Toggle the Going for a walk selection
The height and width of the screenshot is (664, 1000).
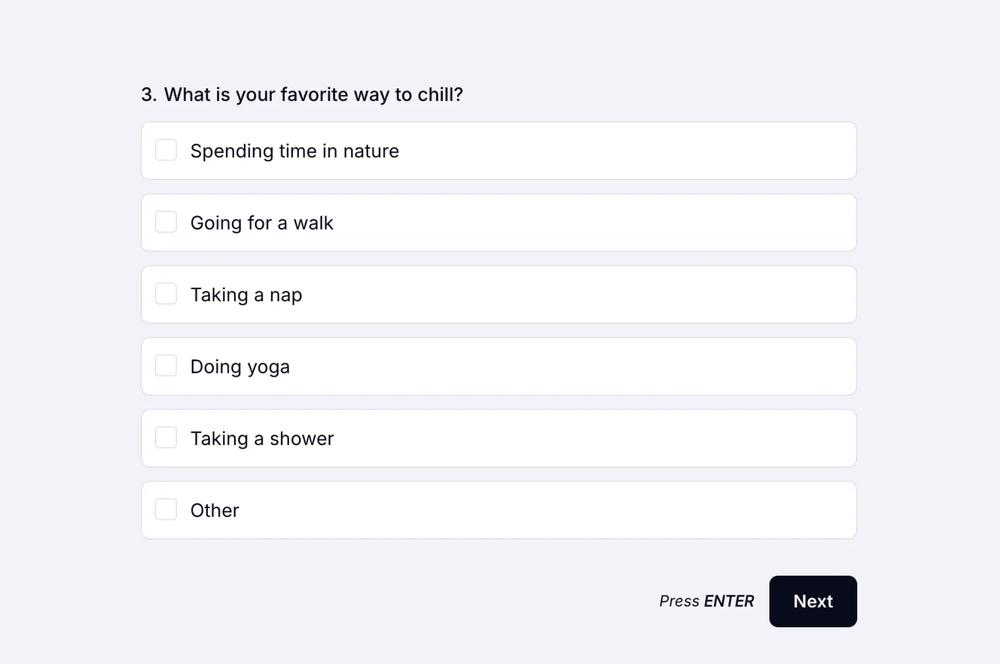click(498, 222)
